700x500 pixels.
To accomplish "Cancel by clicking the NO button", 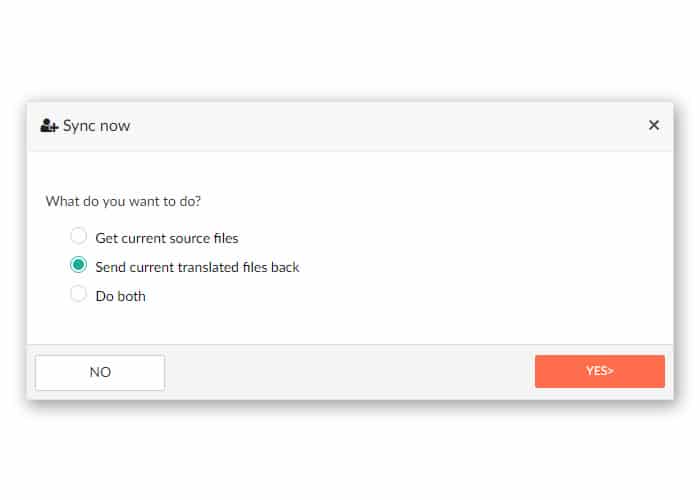I will (100, 372).
